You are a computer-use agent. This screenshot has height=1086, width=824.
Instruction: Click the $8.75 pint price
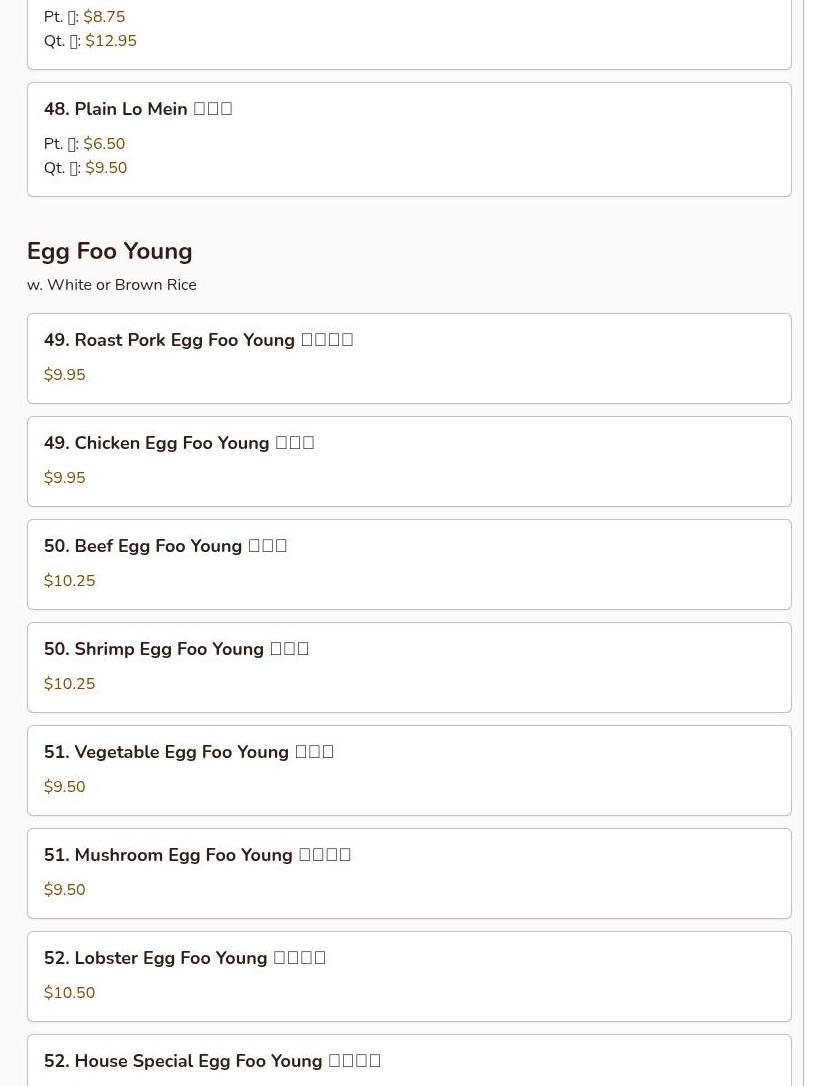(x=104, y=17)
